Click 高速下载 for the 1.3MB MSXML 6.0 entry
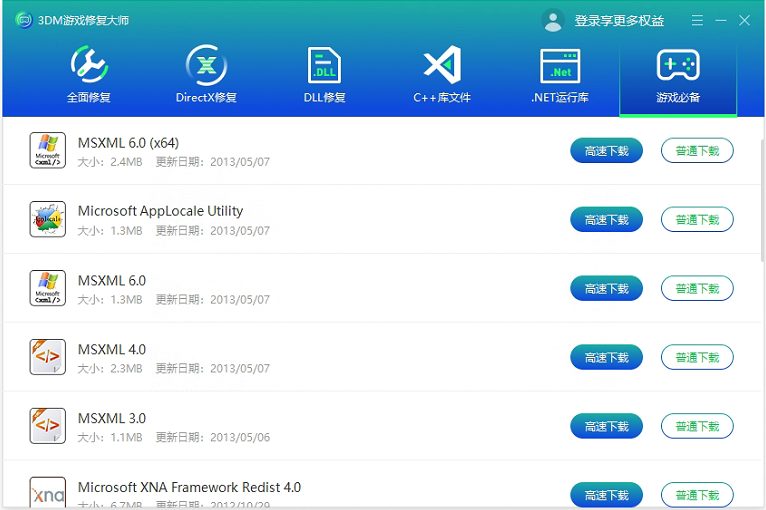 pyautogui.click(x=606, y=288)
